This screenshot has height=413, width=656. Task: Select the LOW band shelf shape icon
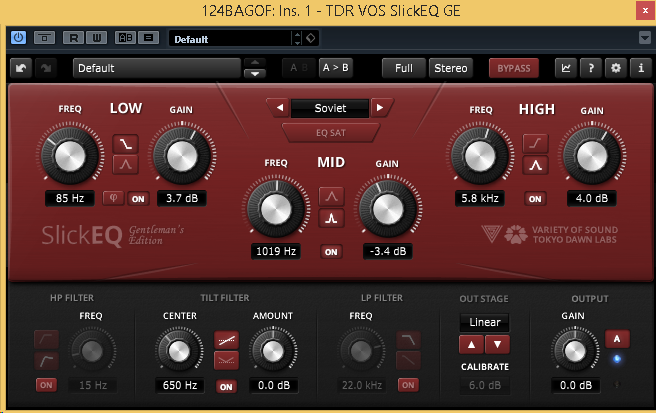[x=126, y=144]
